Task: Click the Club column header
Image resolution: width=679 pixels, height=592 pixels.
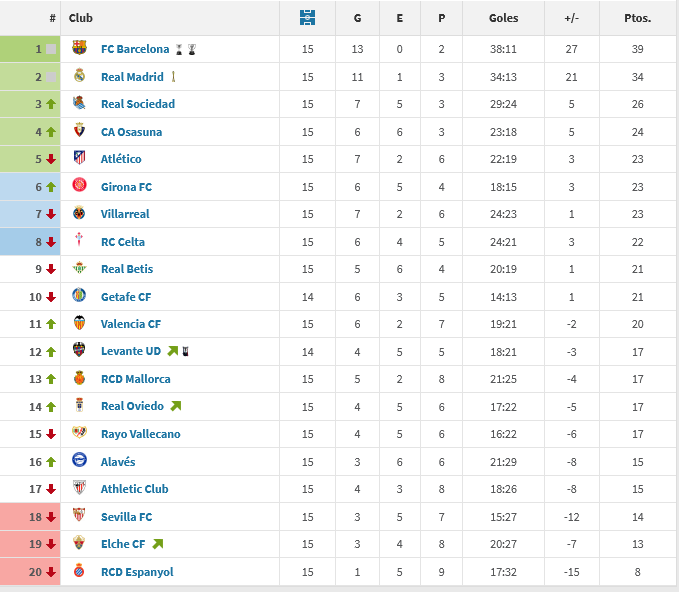Action: [x=81, y=18]
